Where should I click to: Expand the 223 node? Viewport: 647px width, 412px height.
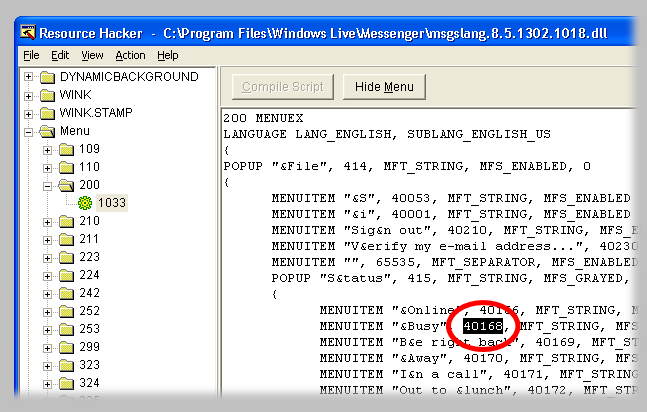(x=47, y=258)
